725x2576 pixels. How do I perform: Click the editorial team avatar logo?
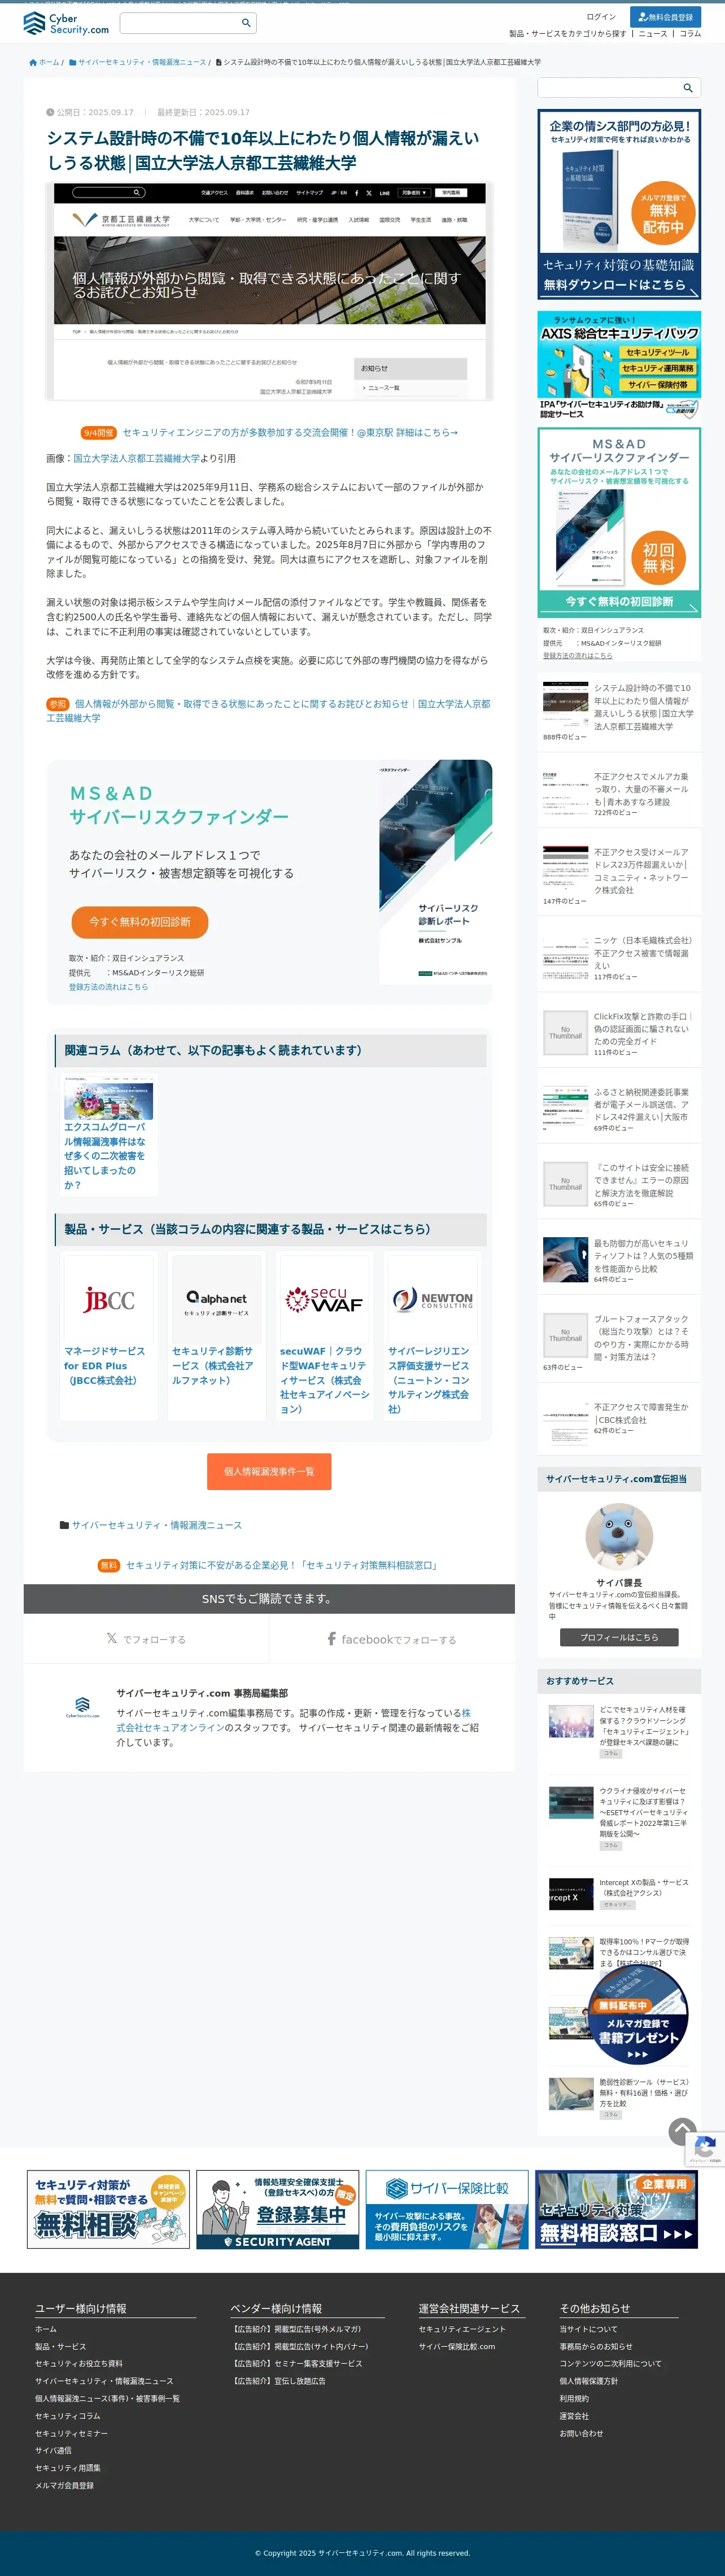coord(82,1707)
